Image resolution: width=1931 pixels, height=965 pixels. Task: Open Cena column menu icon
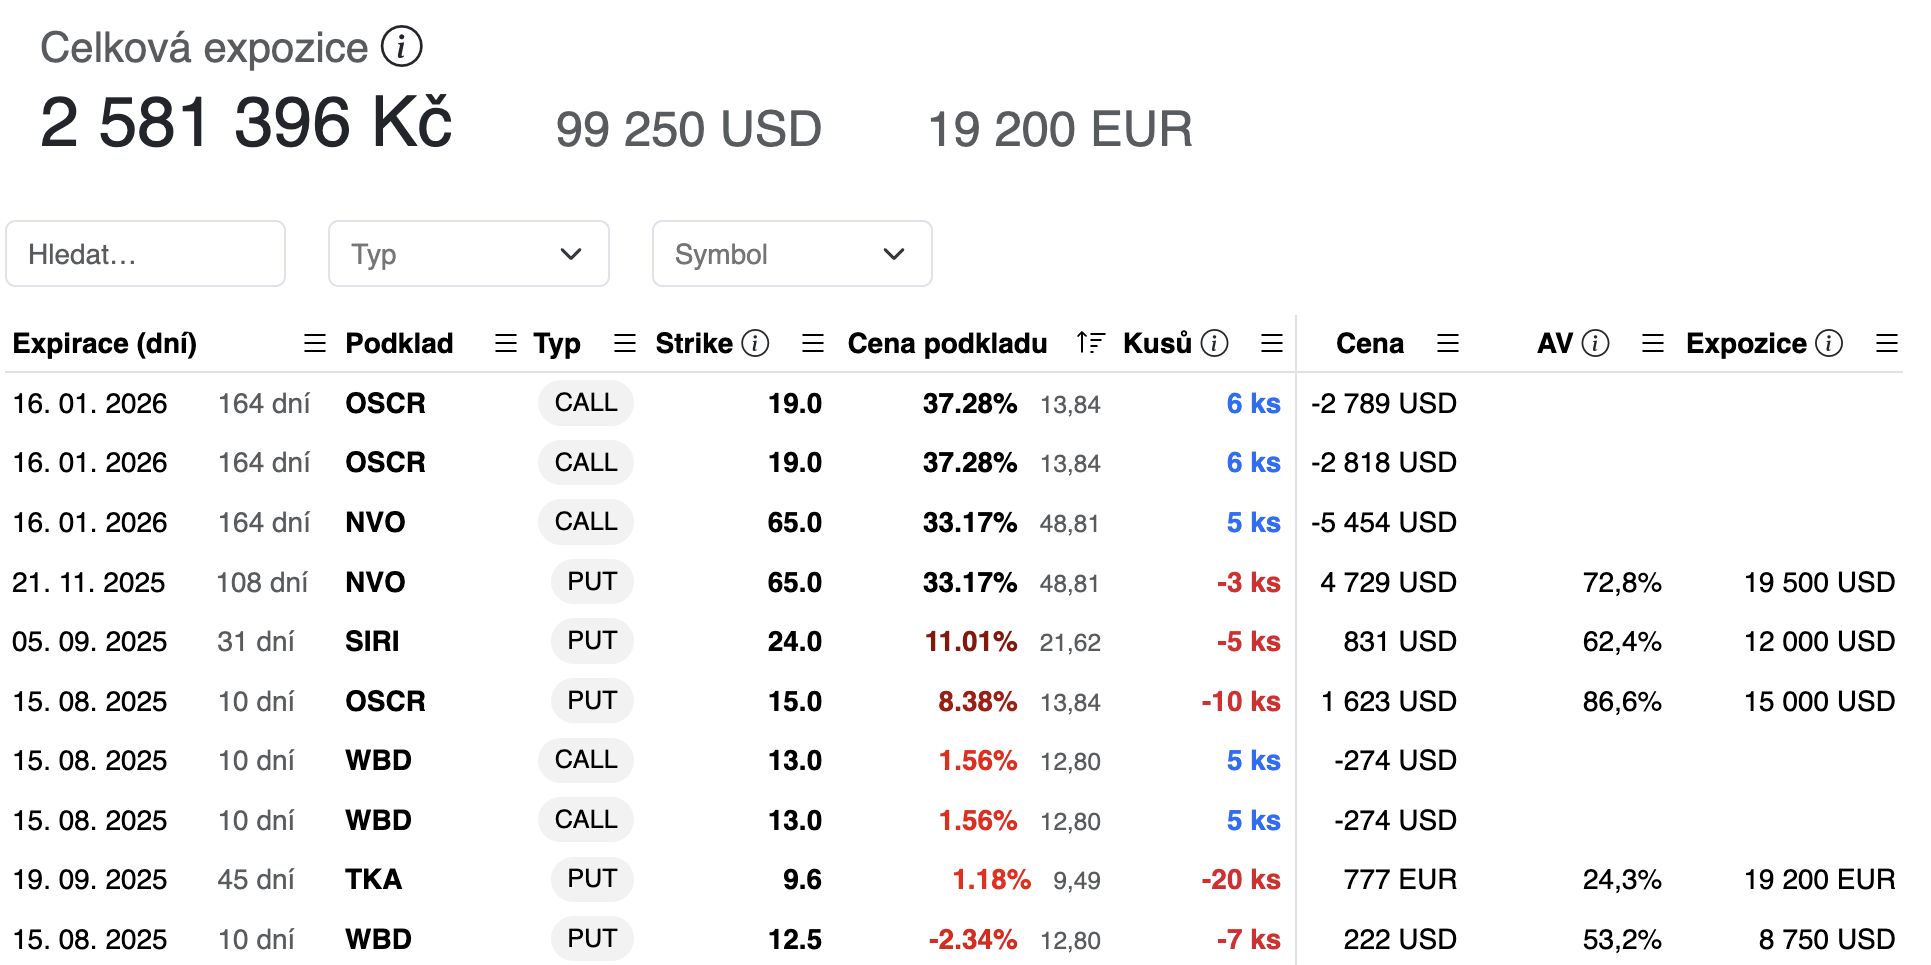point(1448,344)
